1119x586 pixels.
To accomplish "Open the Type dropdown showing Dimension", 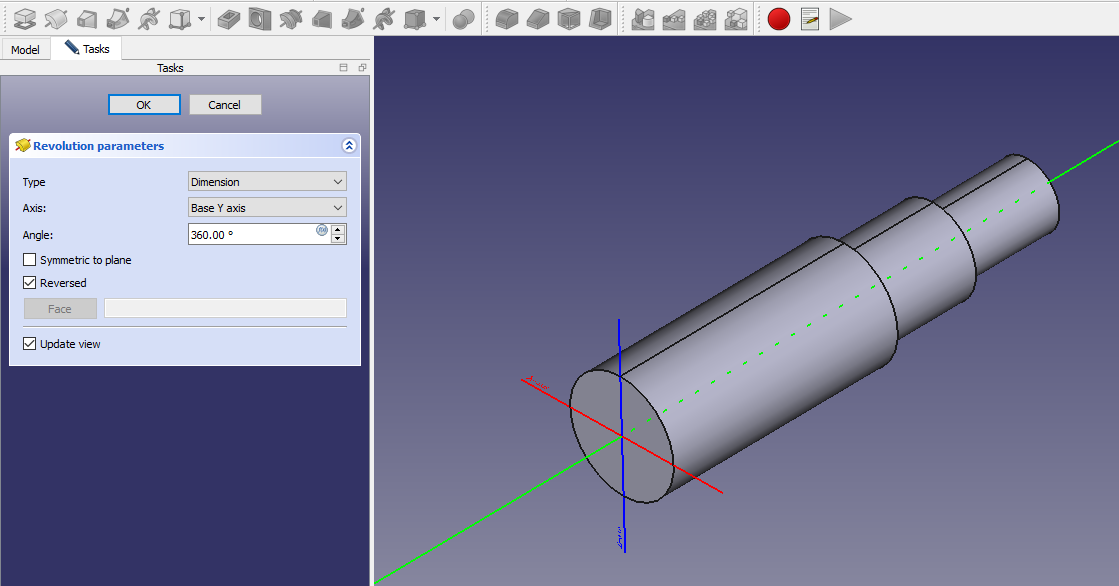I will [267, 182].
